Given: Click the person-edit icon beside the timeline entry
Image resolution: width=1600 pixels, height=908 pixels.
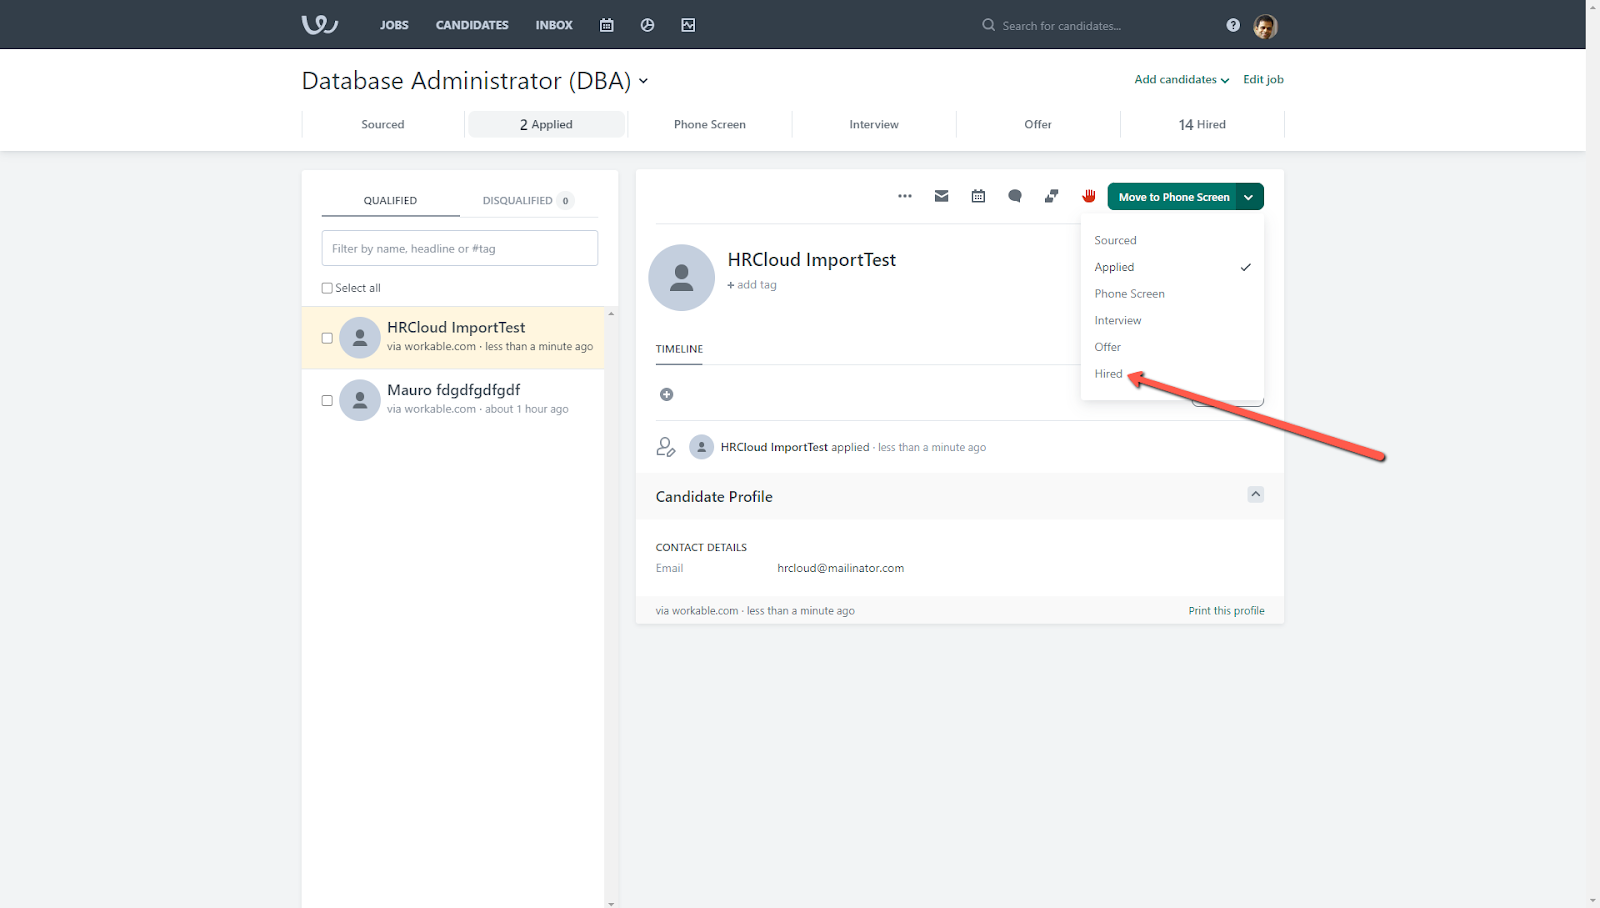Looking at the screenshot, I should tap(666, 447).
